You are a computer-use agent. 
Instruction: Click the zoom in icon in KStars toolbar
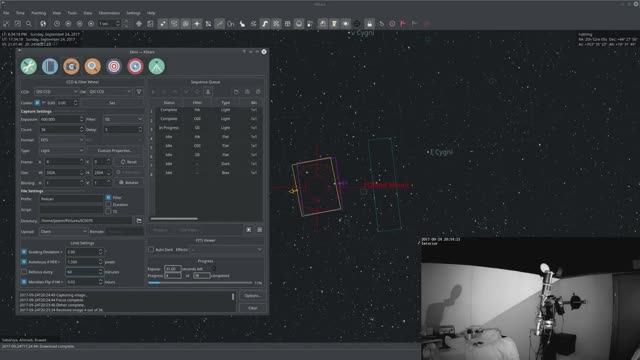pos(6,24)
